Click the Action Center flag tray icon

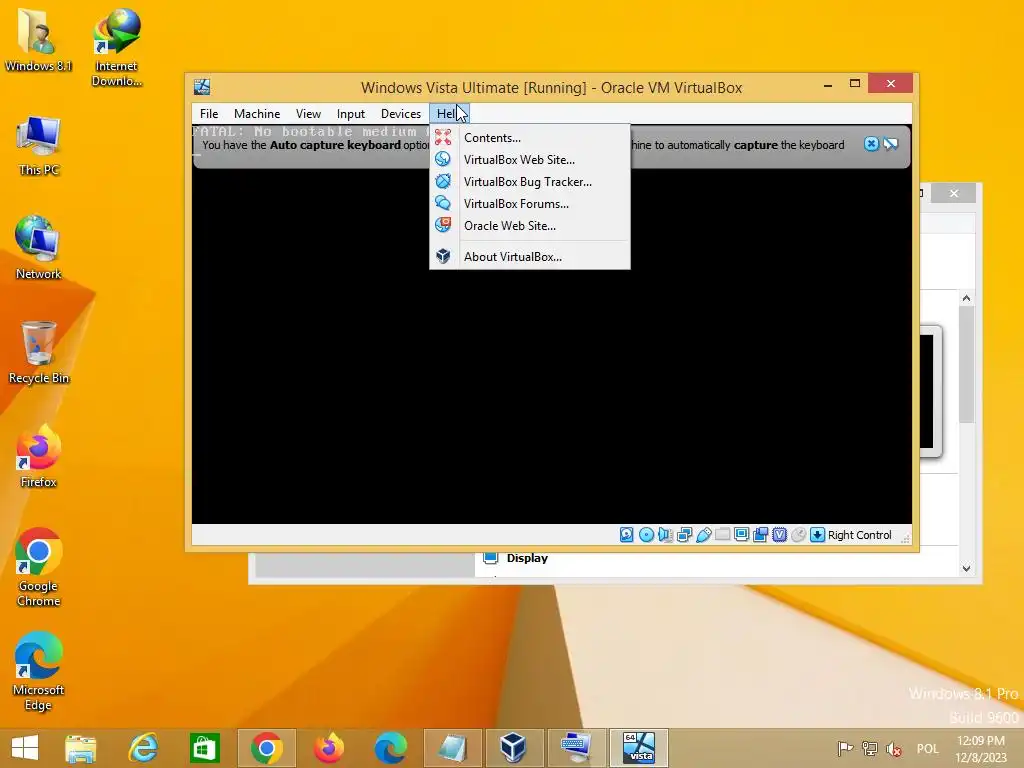tap(845, 748)
